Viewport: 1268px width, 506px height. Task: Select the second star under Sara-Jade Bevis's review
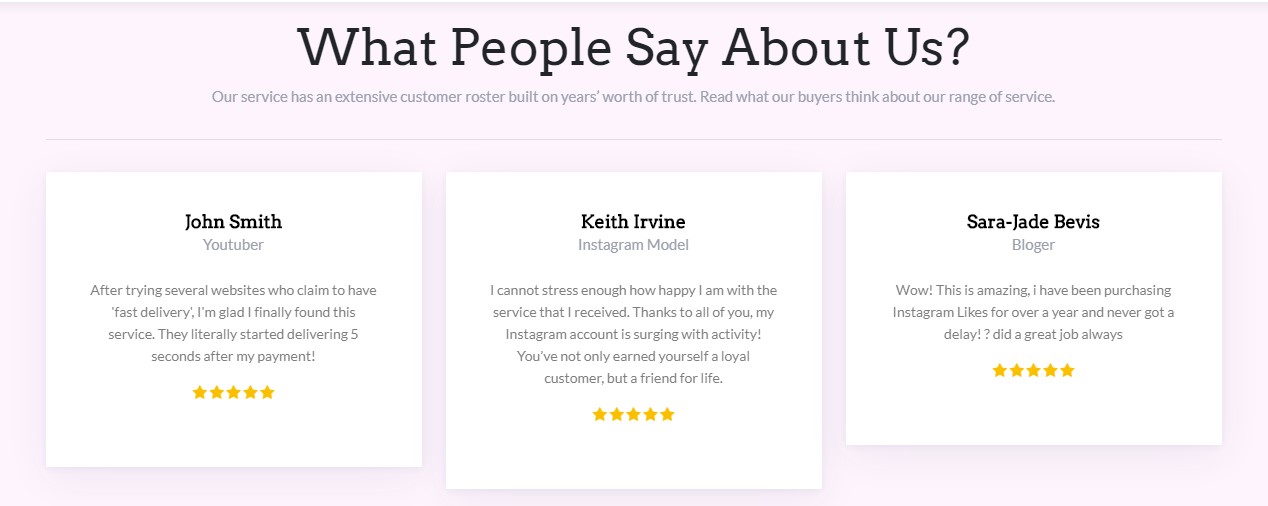tap(1017, 371)
